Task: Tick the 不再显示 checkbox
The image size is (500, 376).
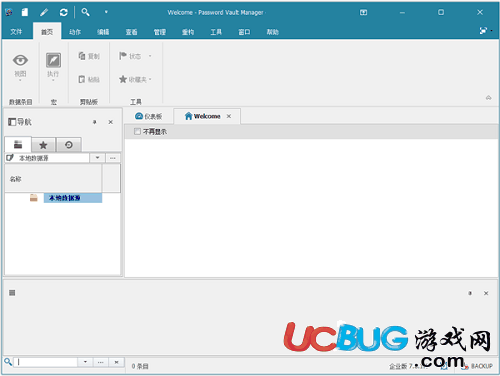Action: coord(137,132)
